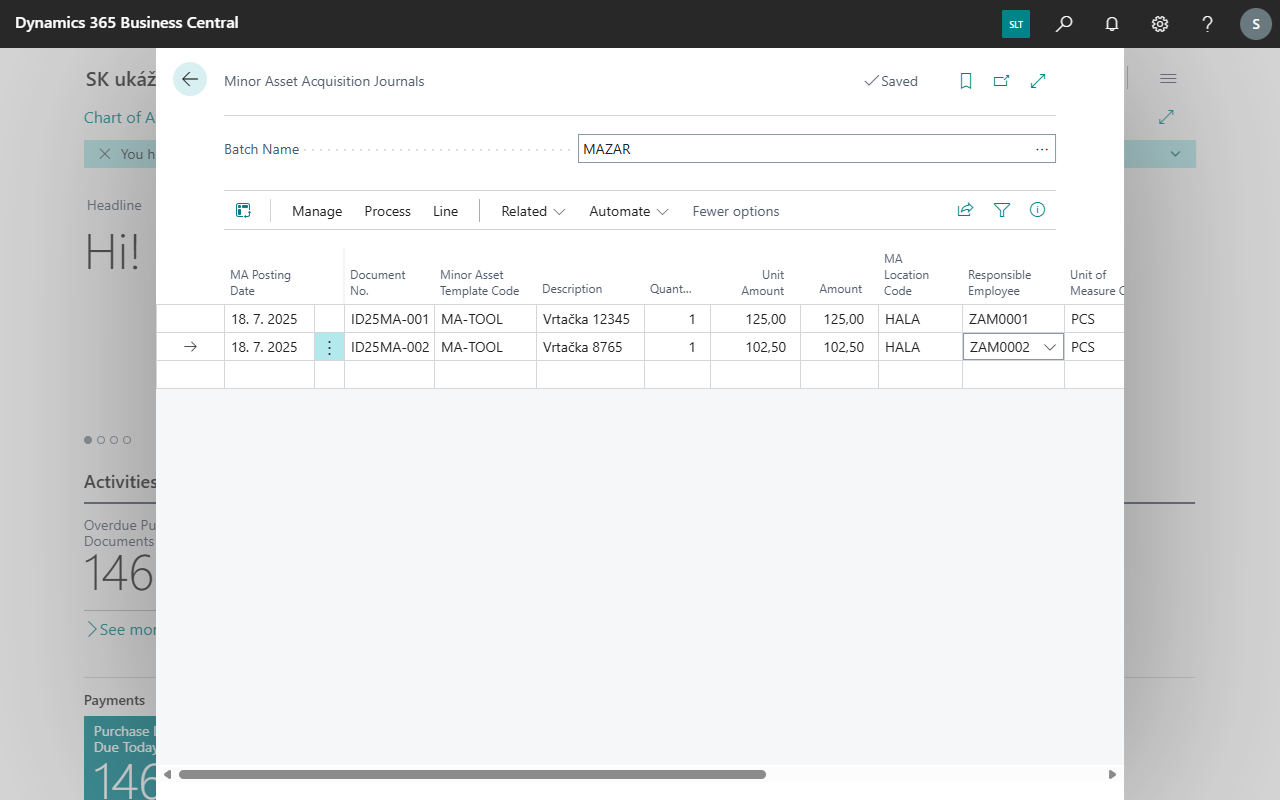Open the Manage menu

tap(317, 211)
